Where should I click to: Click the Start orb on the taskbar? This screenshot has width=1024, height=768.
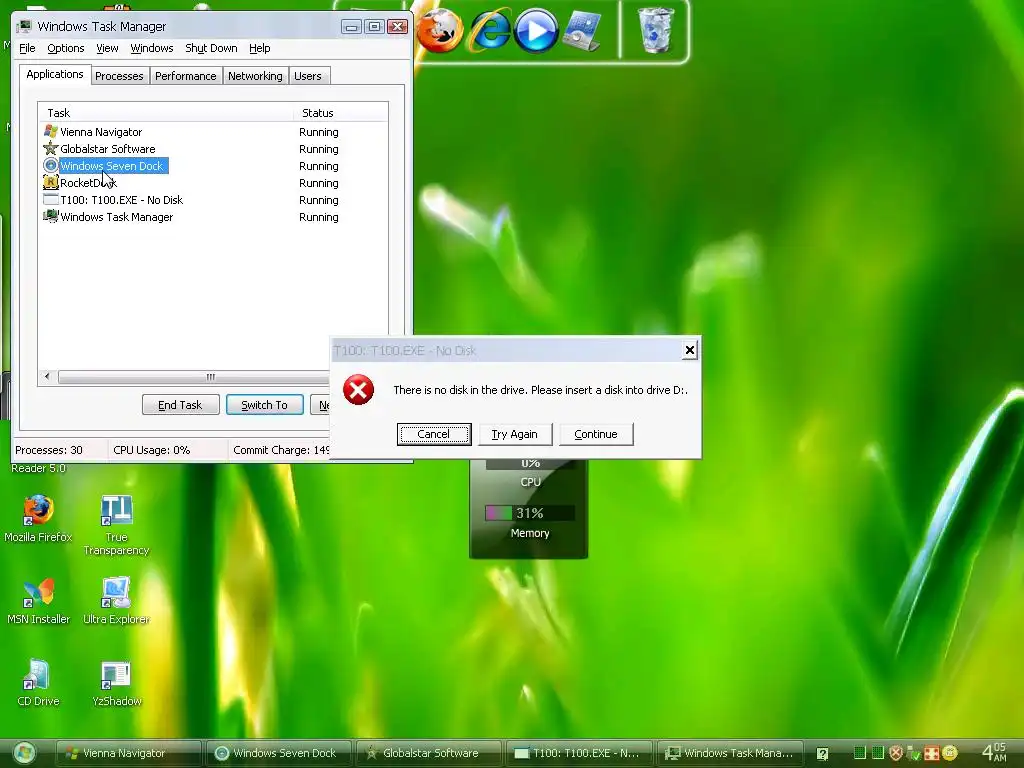pos(24,753)
